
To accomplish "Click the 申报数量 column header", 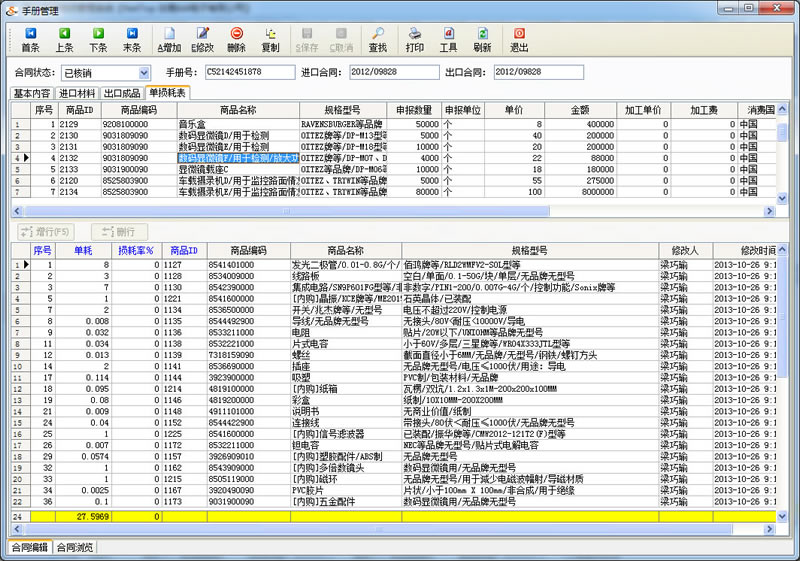I will pos(414,110).
